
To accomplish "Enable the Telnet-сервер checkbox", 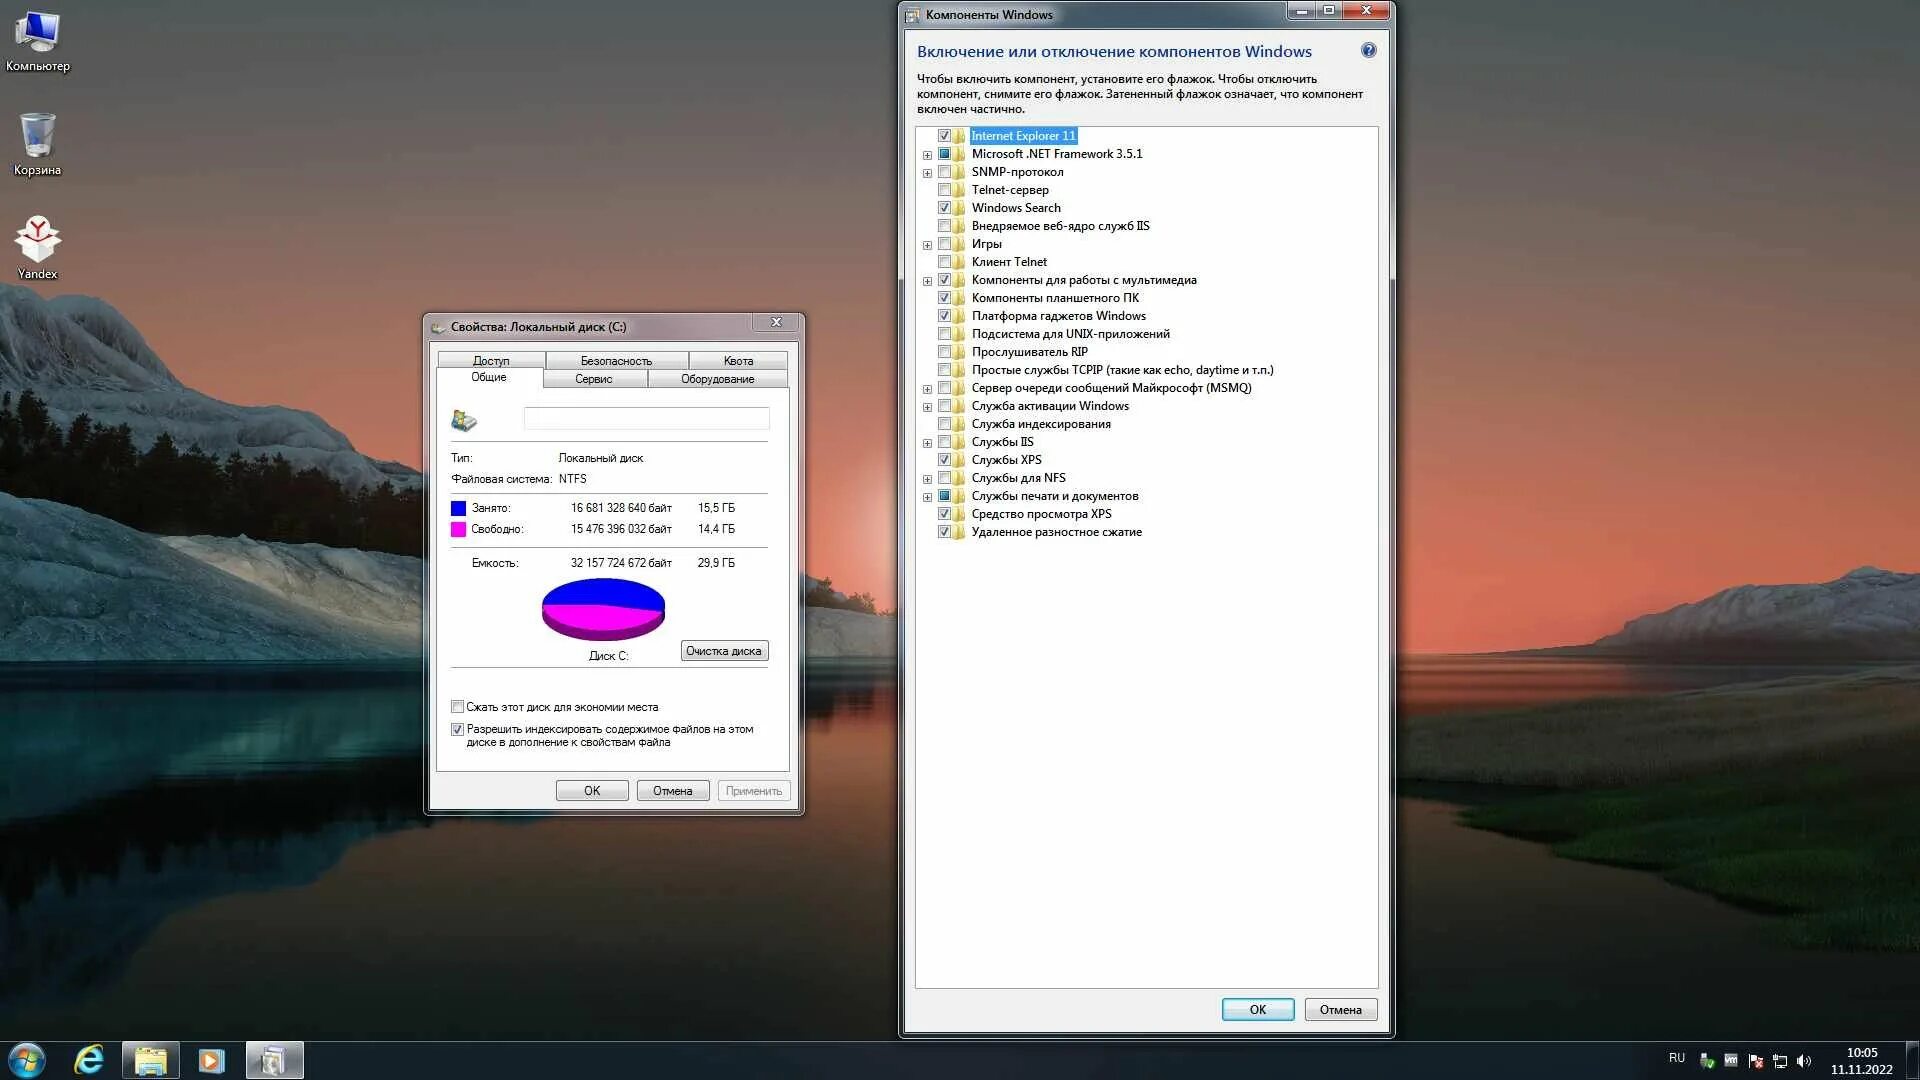I will click(944, 190).
